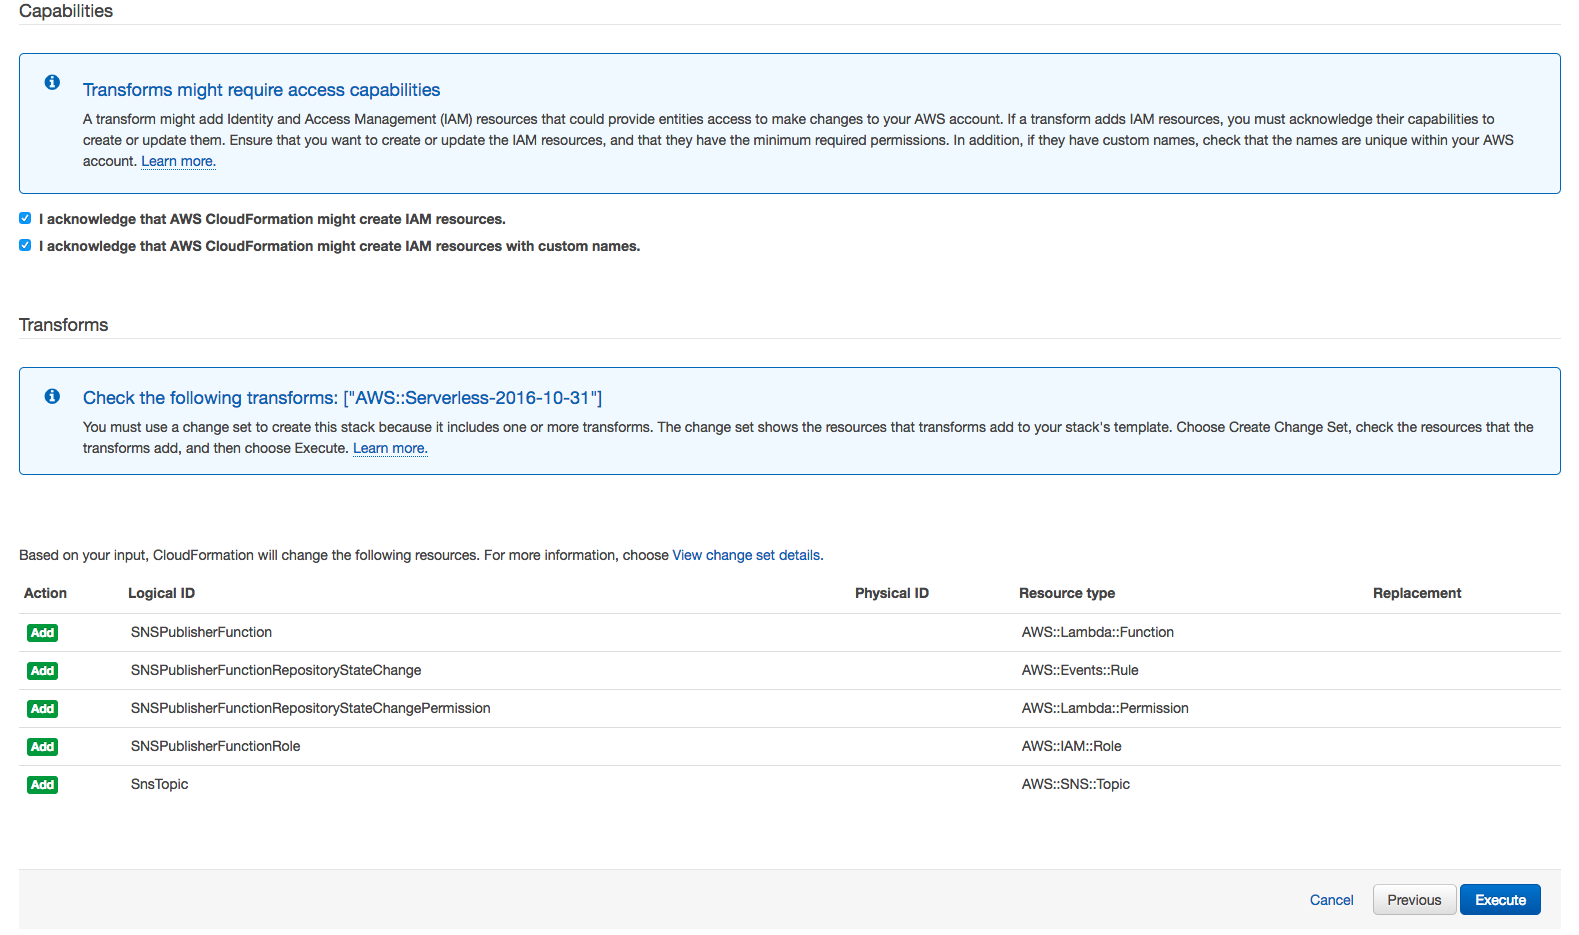Click Add badge for SNSPublisherFunctionRole row
Image resolution: width=1579 pixels, height=935 pixels.
click(42, 747)
